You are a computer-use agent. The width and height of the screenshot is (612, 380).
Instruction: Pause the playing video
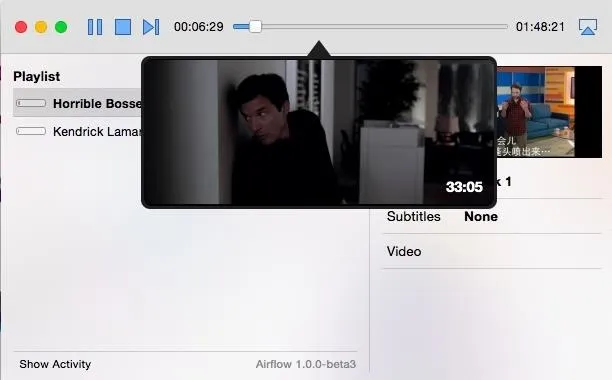(95, 27)
